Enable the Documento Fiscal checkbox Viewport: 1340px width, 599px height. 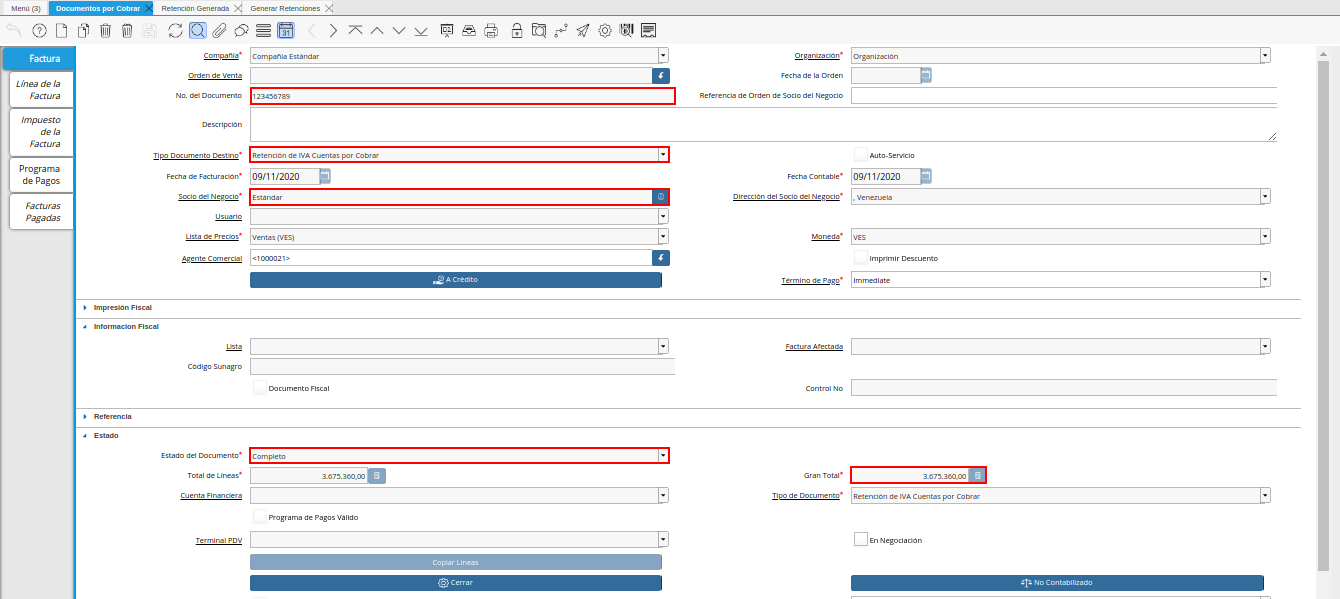(x=260, y=388)
